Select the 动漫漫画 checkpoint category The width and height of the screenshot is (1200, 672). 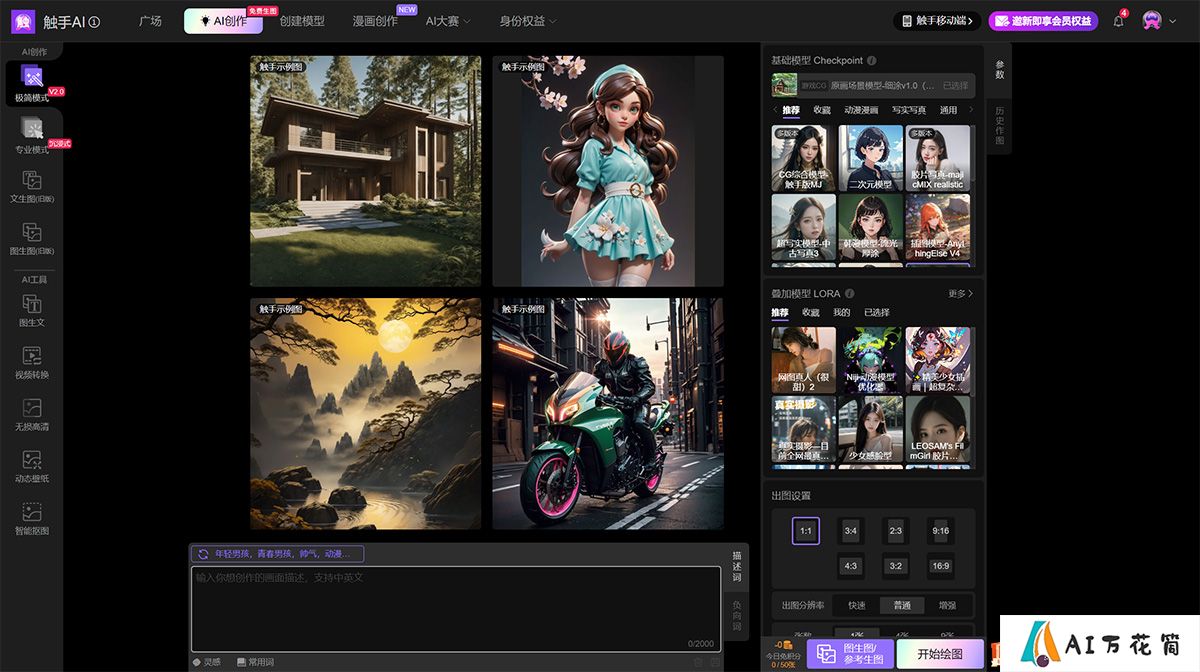point(861,110)
